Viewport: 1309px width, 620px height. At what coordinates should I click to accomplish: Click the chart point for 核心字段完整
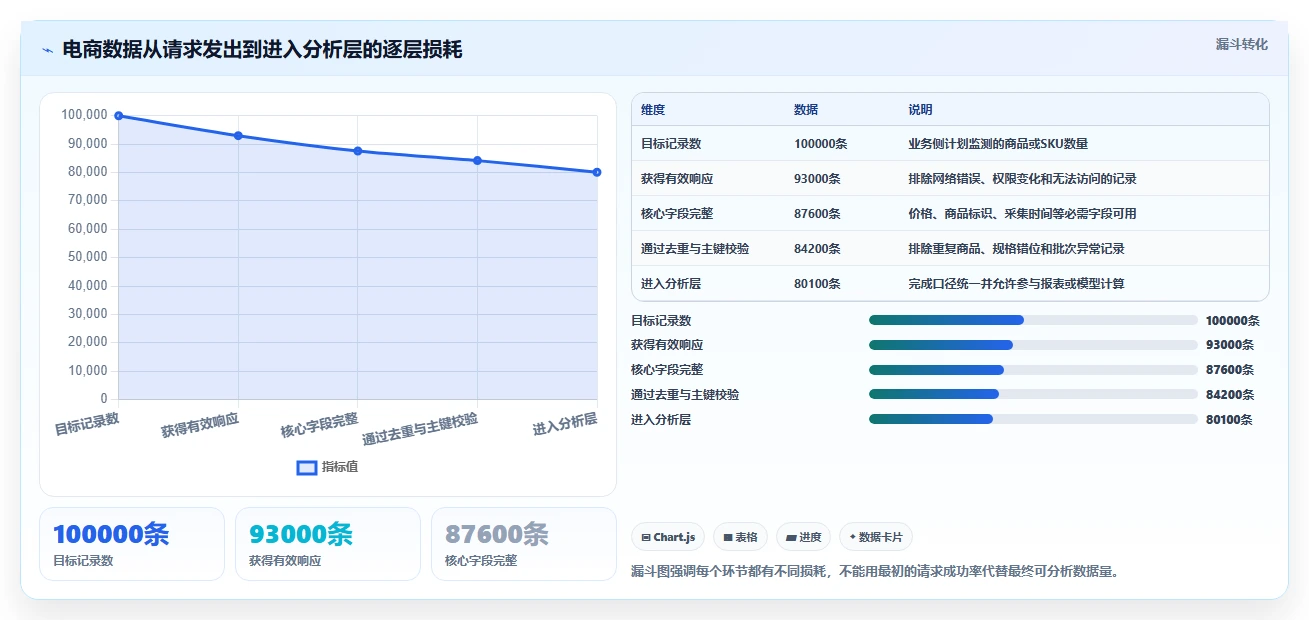point(358,151)
